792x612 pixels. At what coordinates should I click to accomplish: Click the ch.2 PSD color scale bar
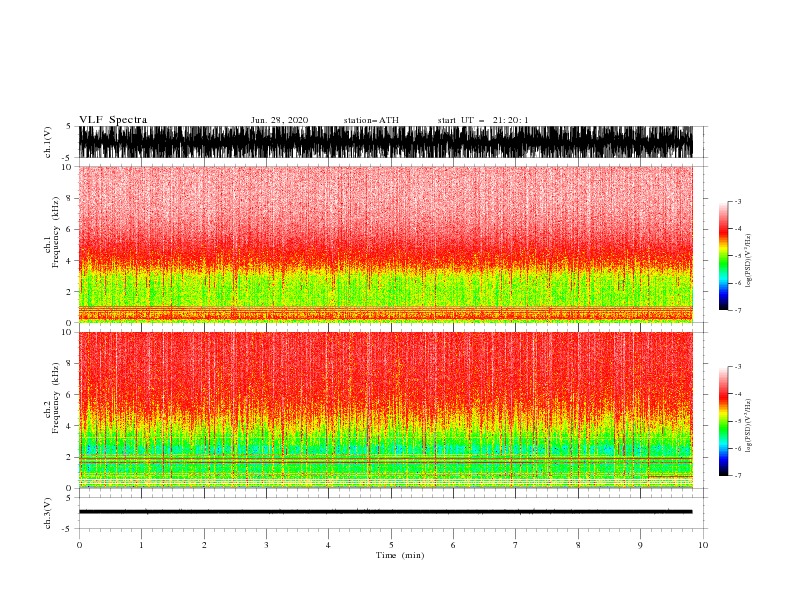(x=723, y=421)
